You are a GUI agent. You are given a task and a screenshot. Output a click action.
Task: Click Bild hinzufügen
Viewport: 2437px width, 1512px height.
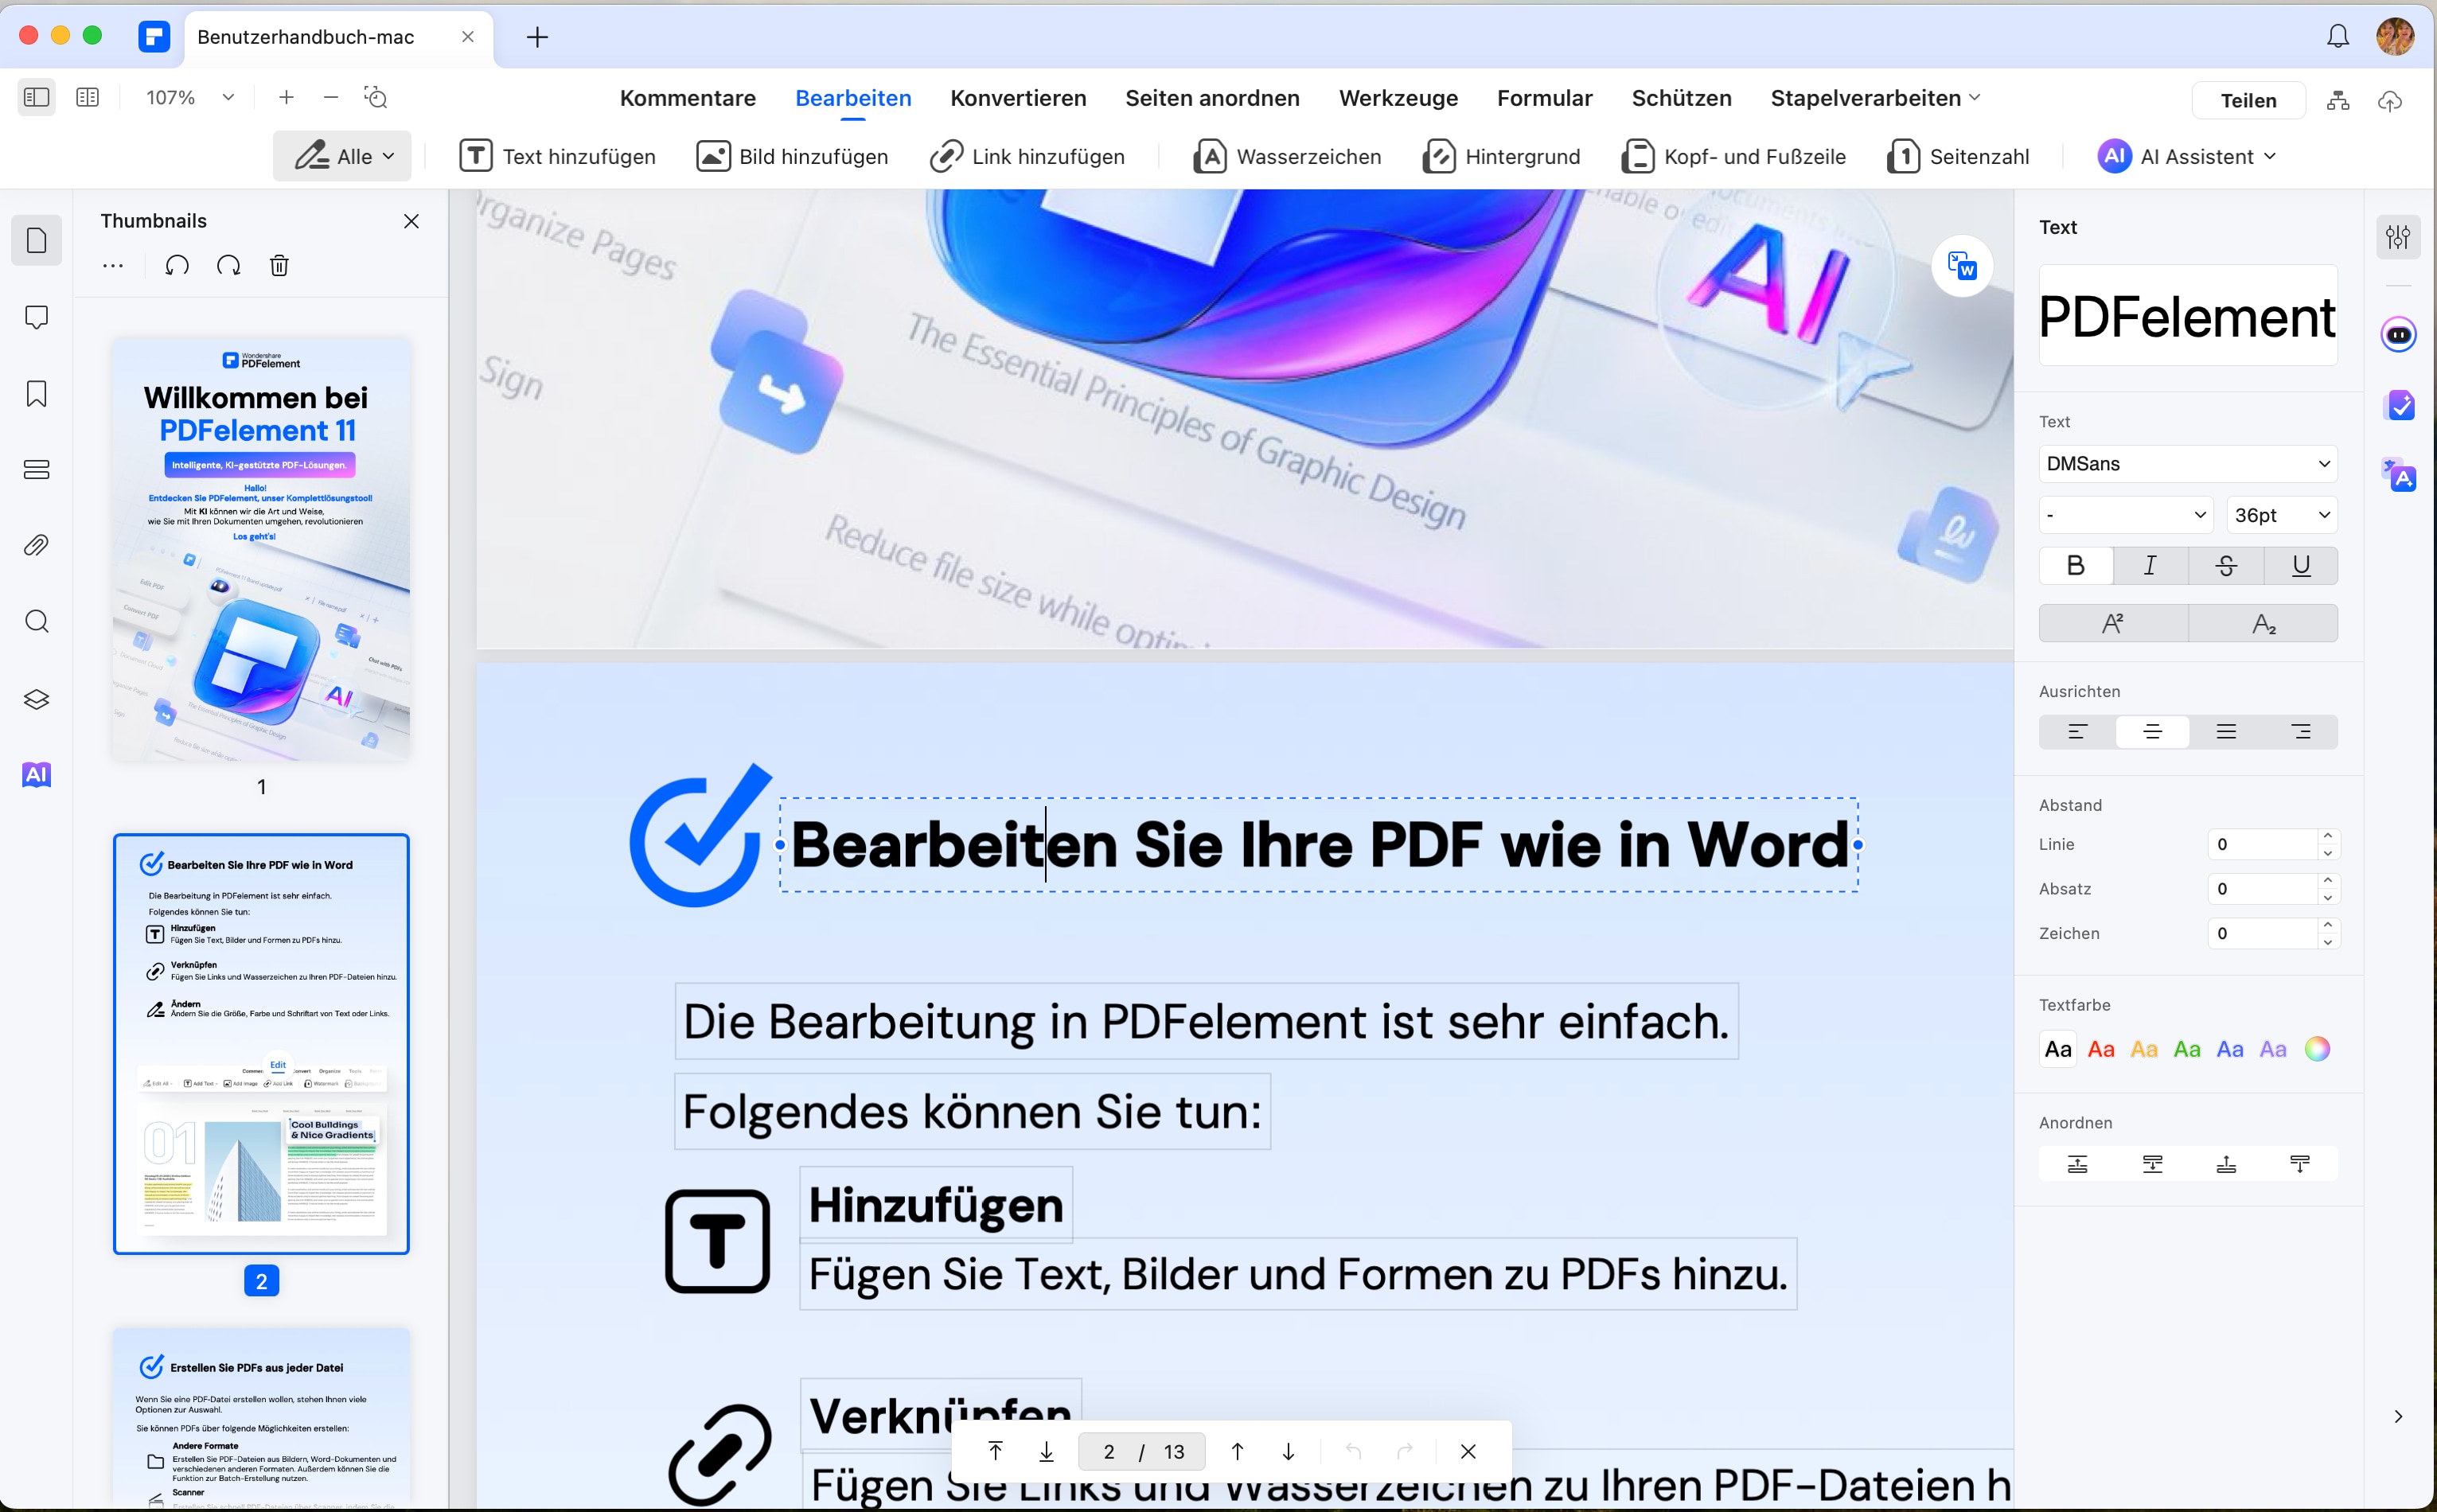click(x=792, y=156)
